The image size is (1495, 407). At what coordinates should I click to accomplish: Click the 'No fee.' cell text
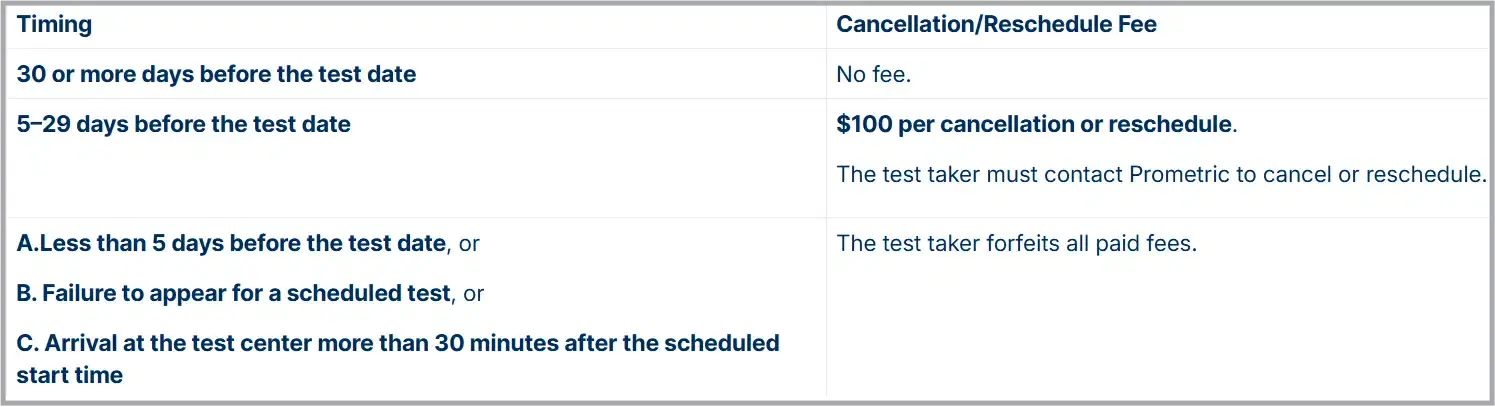[873, 74]
